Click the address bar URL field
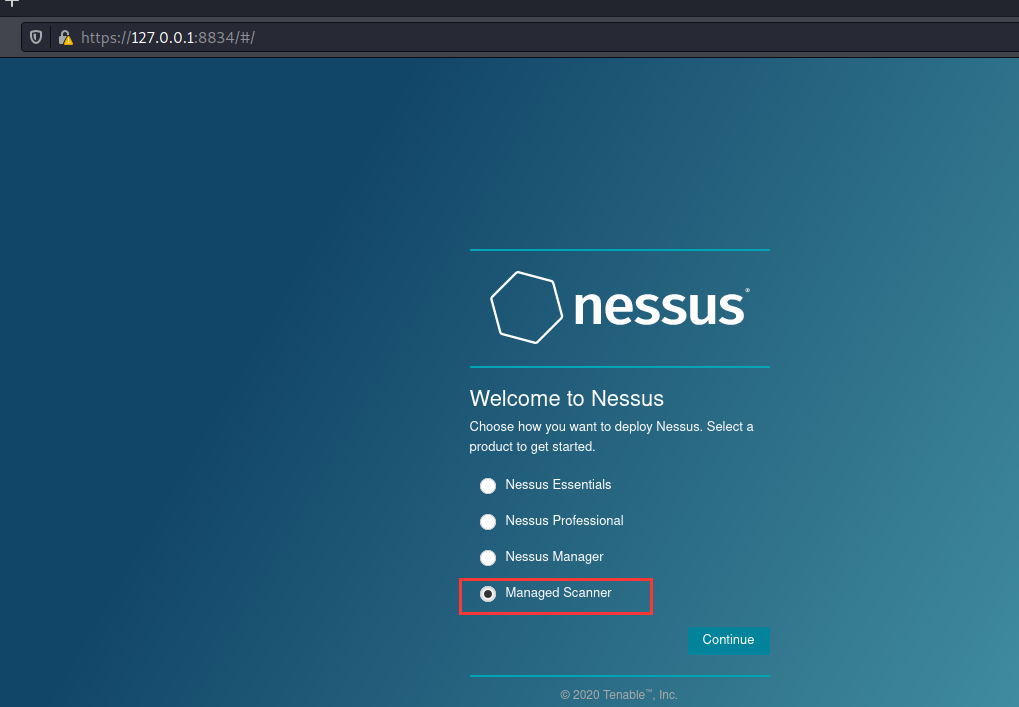This screenshot has height=707, width=1019. click(520, 38)
